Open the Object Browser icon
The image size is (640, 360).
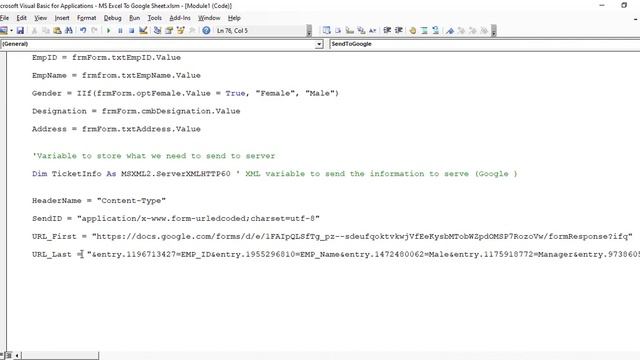(180, 31)
